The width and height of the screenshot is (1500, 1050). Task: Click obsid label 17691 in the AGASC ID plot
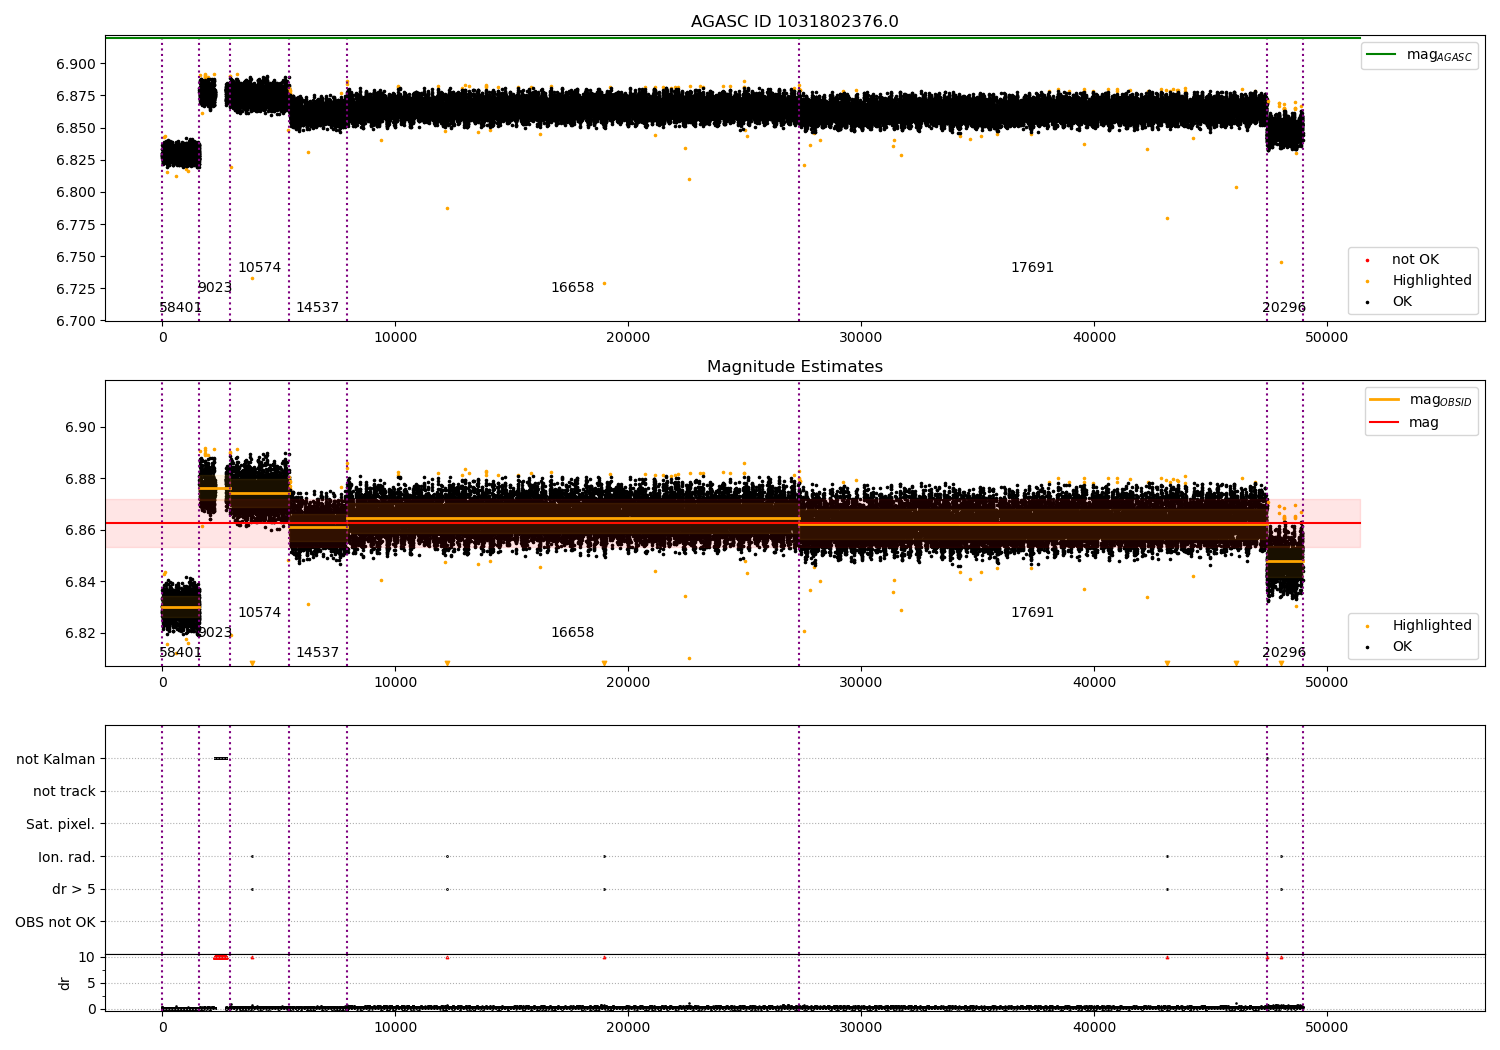1032,268
